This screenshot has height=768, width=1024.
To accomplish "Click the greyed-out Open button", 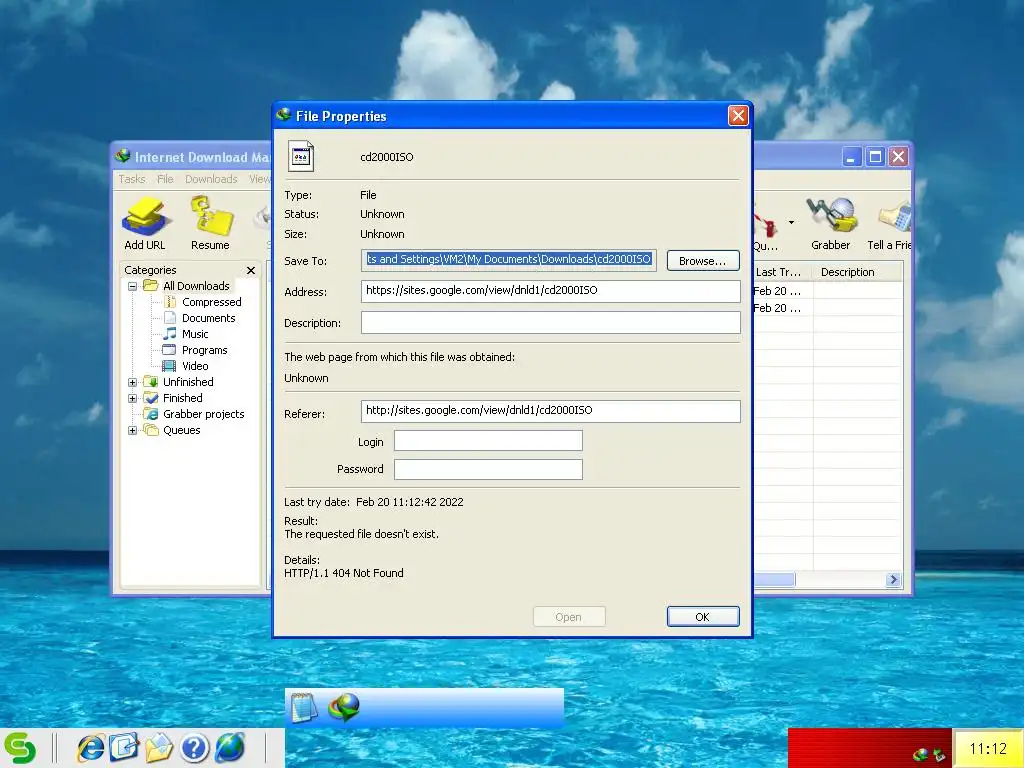I will point(569,616).
